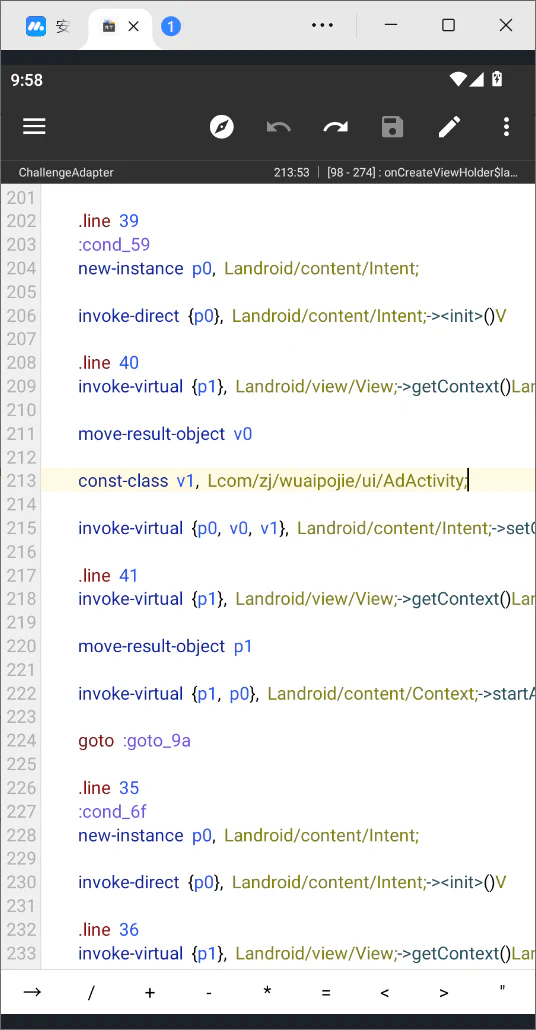536x1030 pixels.
Task: Place cursor on the '.line 39' directive
Action: pyautogui.click(x=108, y=221)
